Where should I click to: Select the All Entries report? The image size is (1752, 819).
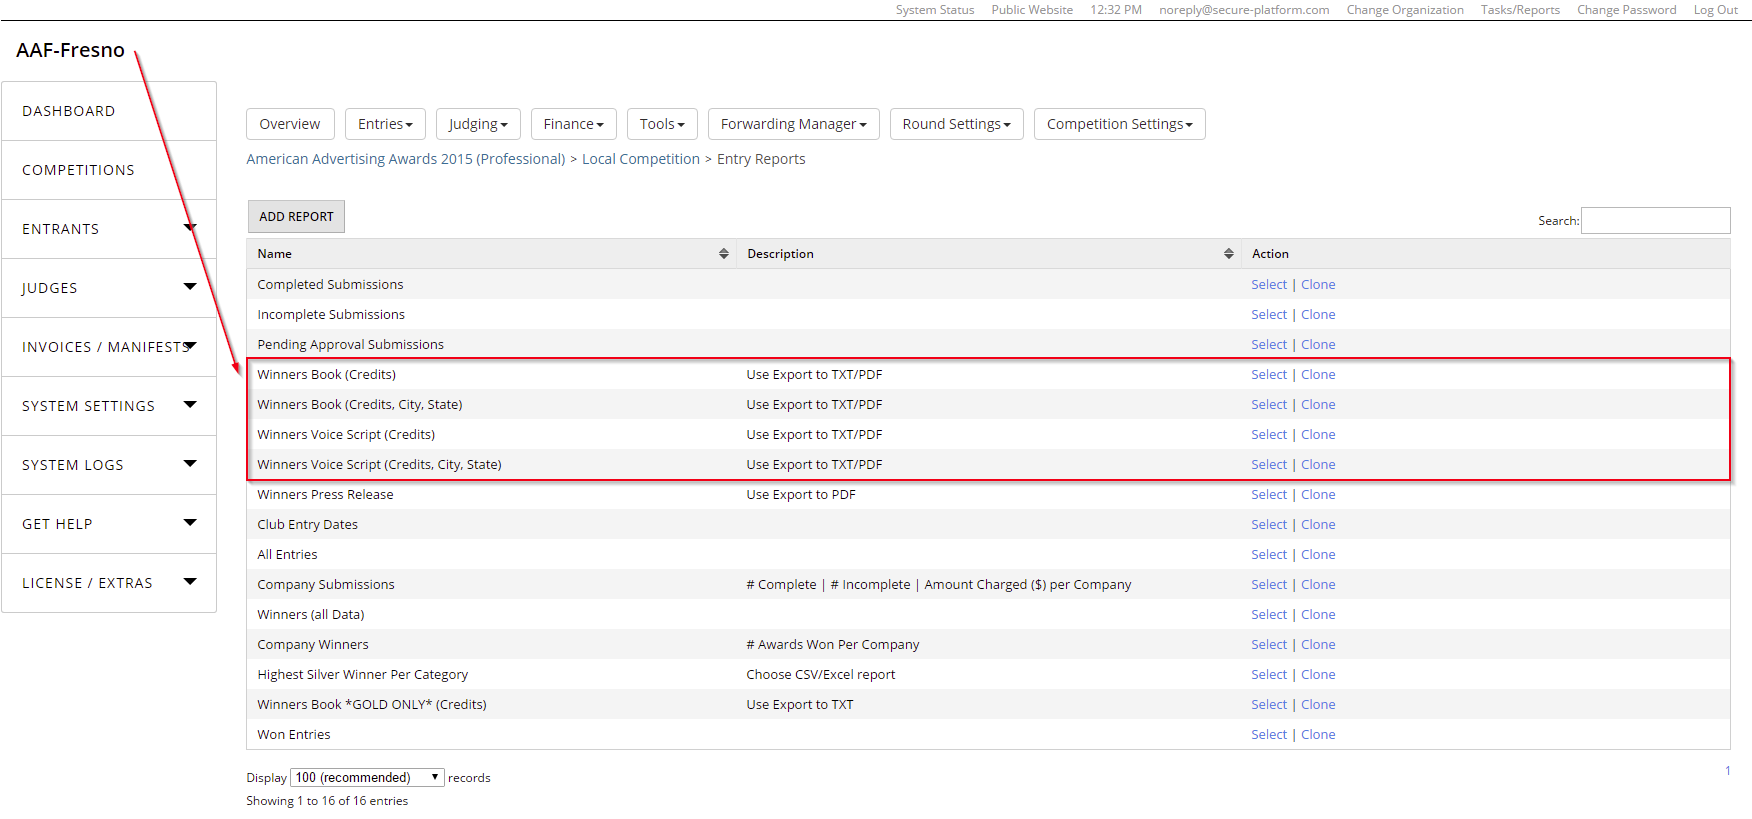point(1269,555)
